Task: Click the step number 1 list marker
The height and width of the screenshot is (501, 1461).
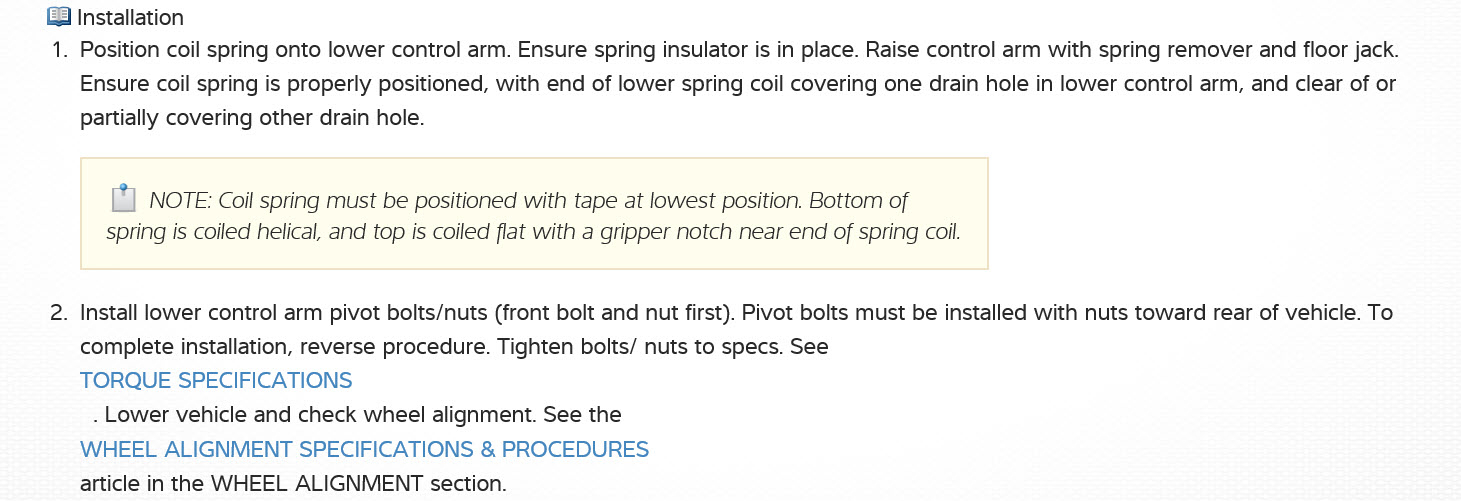Action: (x=59, y=50)
